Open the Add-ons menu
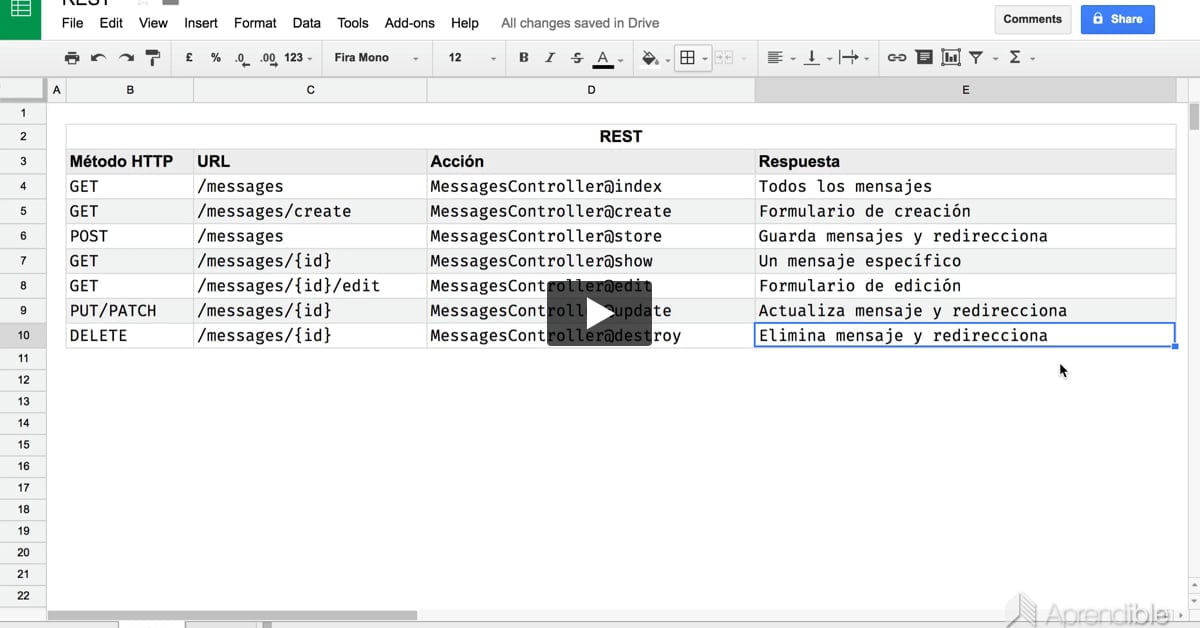This screenshot has width=1200, height=628. point(410,22)
